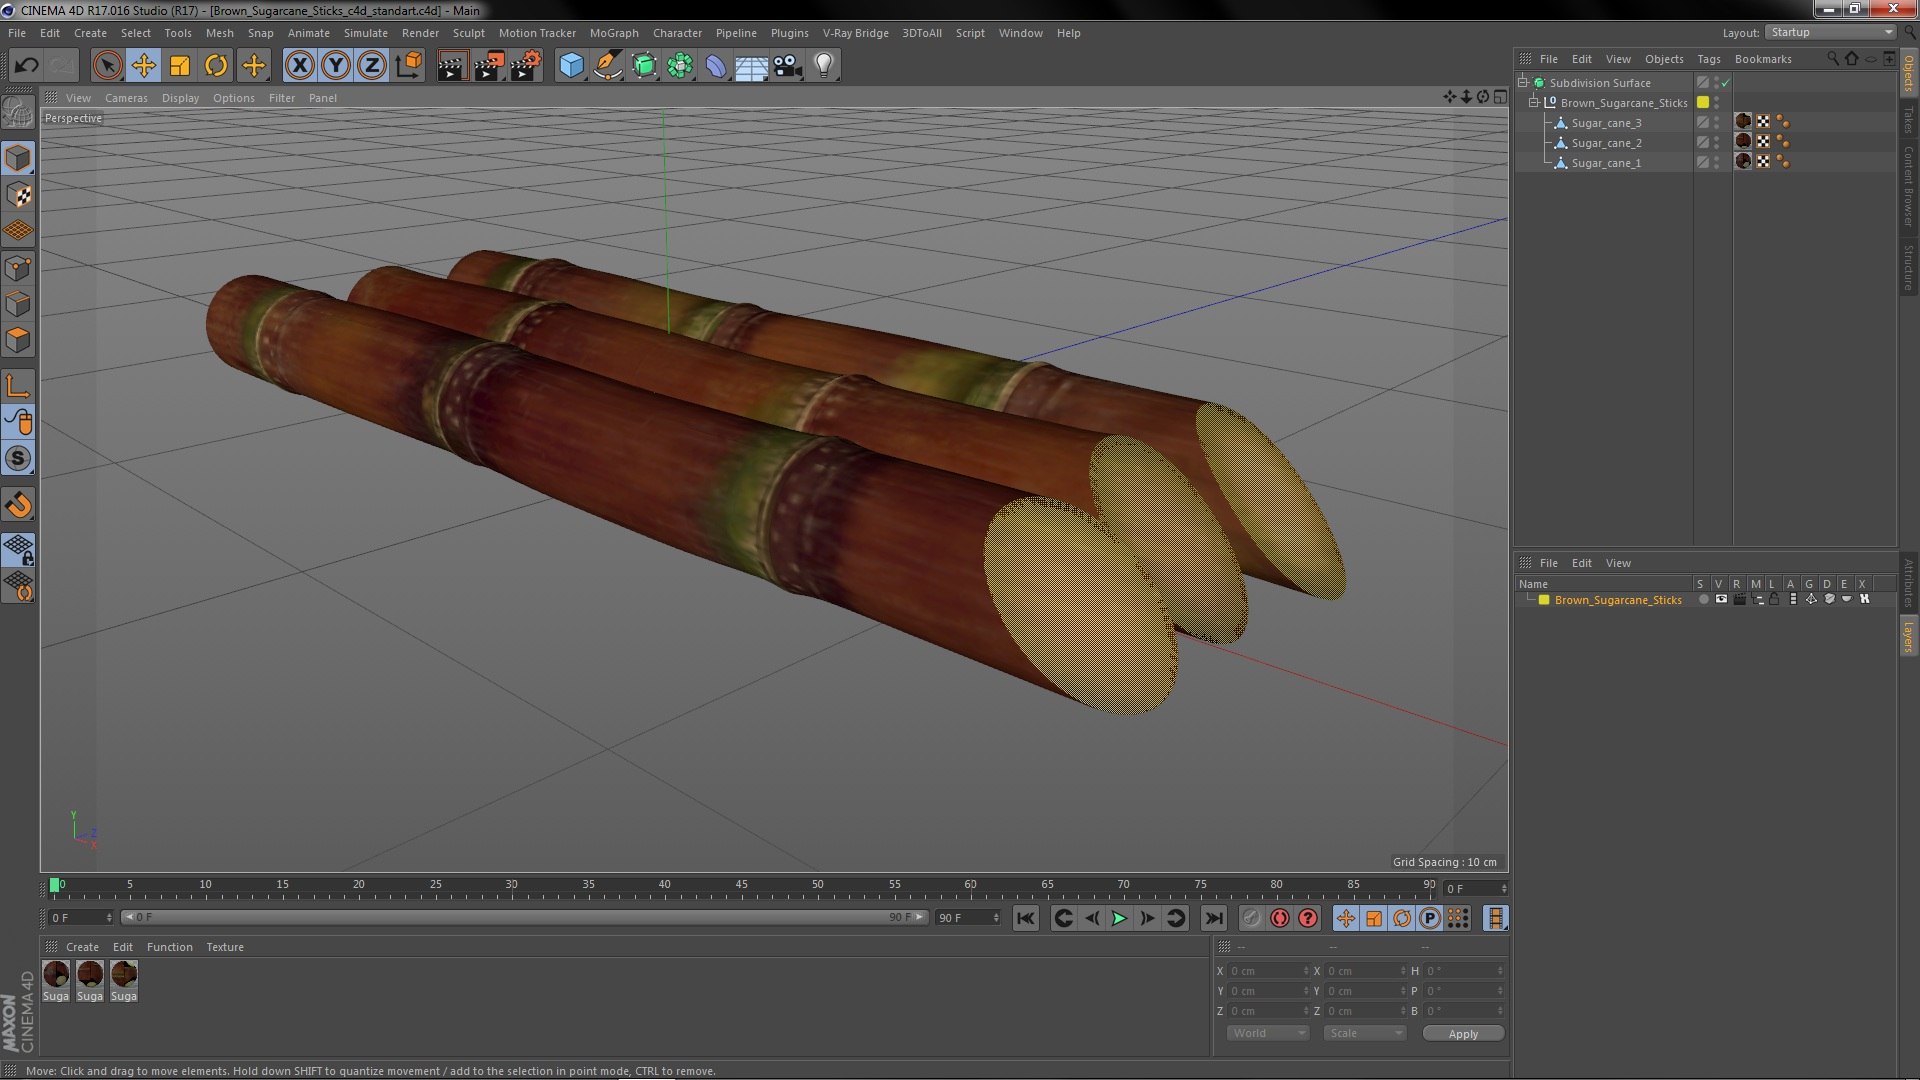Toggle Sugar_cane_3 visibility dots
1920x1080 pixels.
[x=1717, y=123]
